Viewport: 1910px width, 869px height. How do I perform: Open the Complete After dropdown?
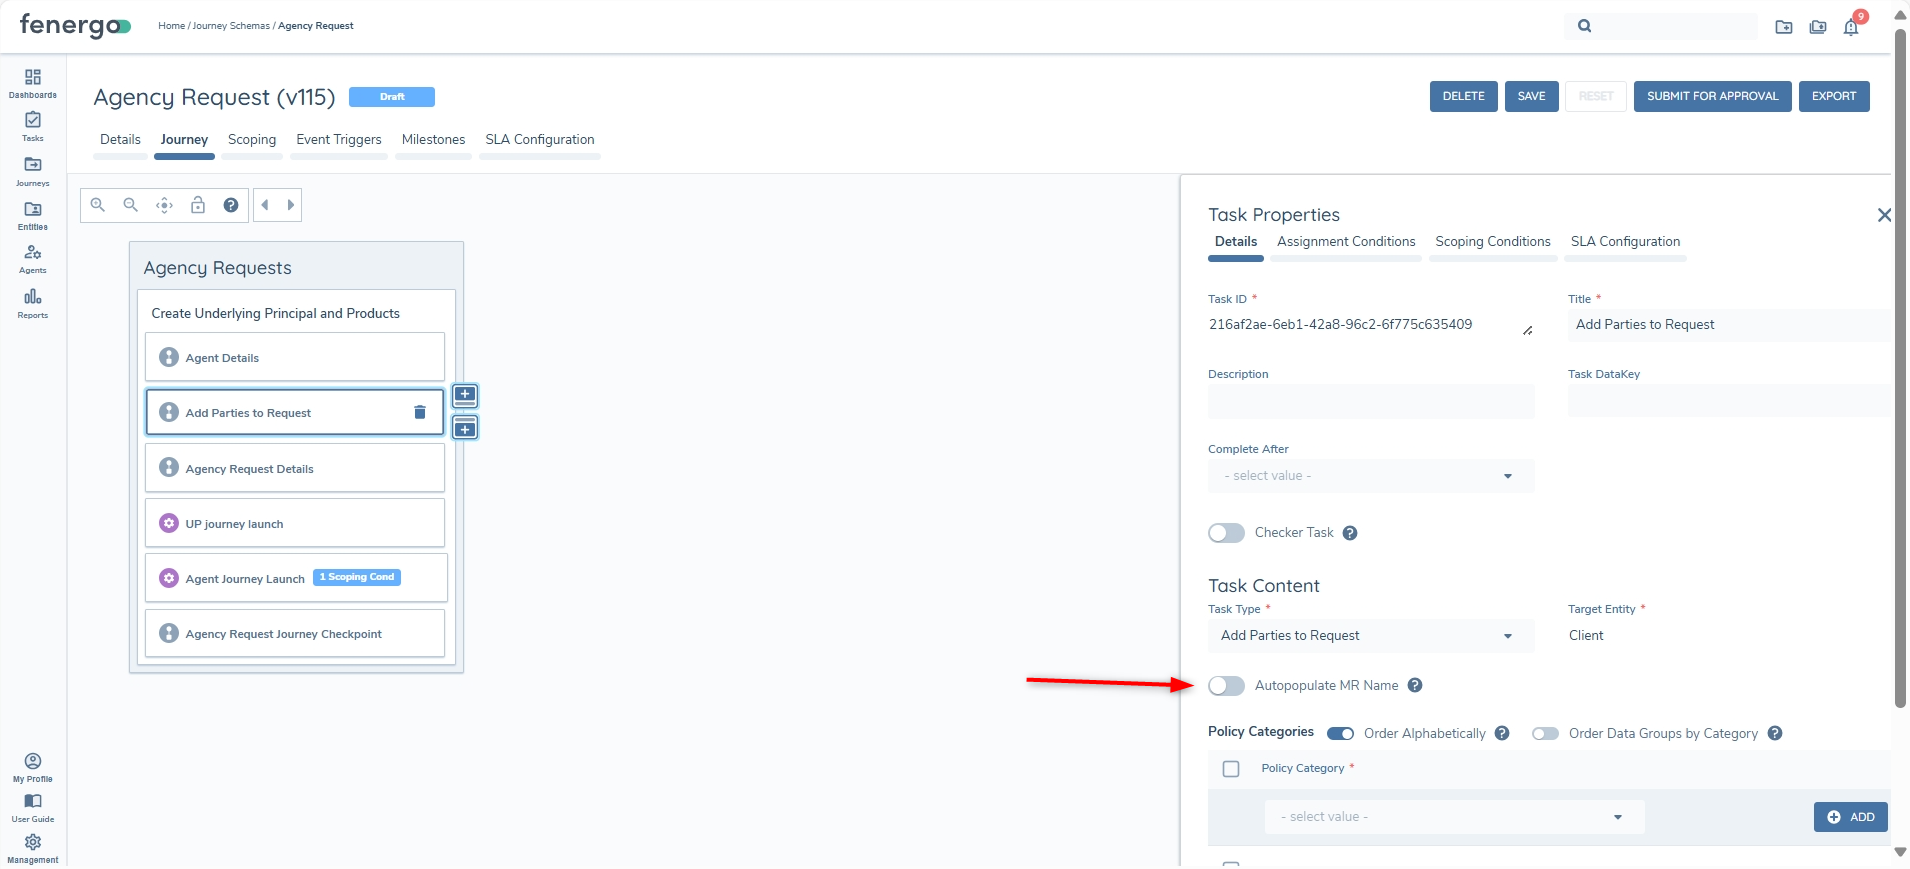click(x=1371, y=476)
